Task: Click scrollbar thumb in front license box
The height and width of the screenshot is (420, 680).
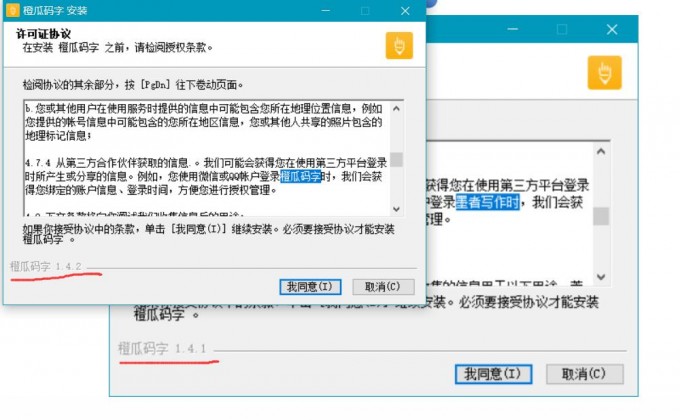Action: [x=397, y=159]
